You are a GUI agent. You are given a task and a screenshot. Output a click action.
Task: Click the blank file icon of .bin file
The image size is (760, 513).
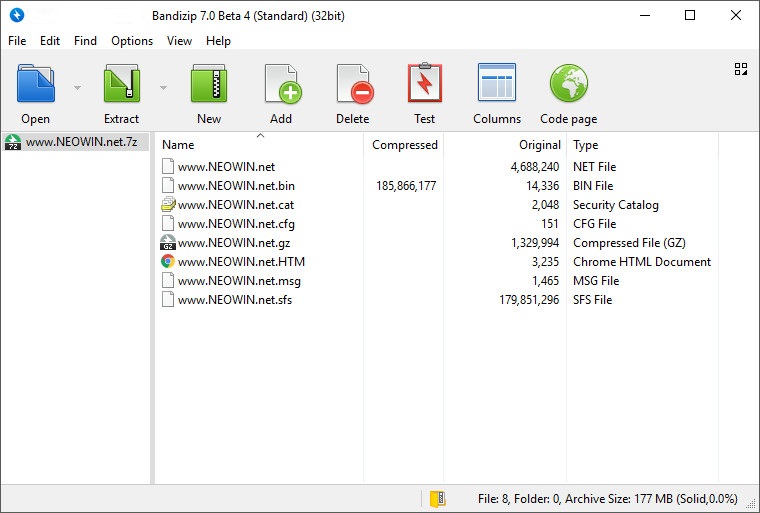tap(168, 185)
